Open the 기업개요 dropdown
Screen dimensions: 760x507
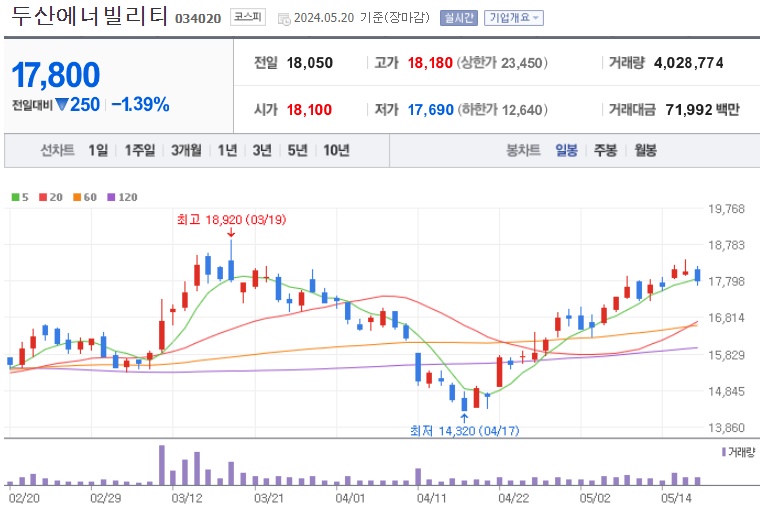point(514,18)
